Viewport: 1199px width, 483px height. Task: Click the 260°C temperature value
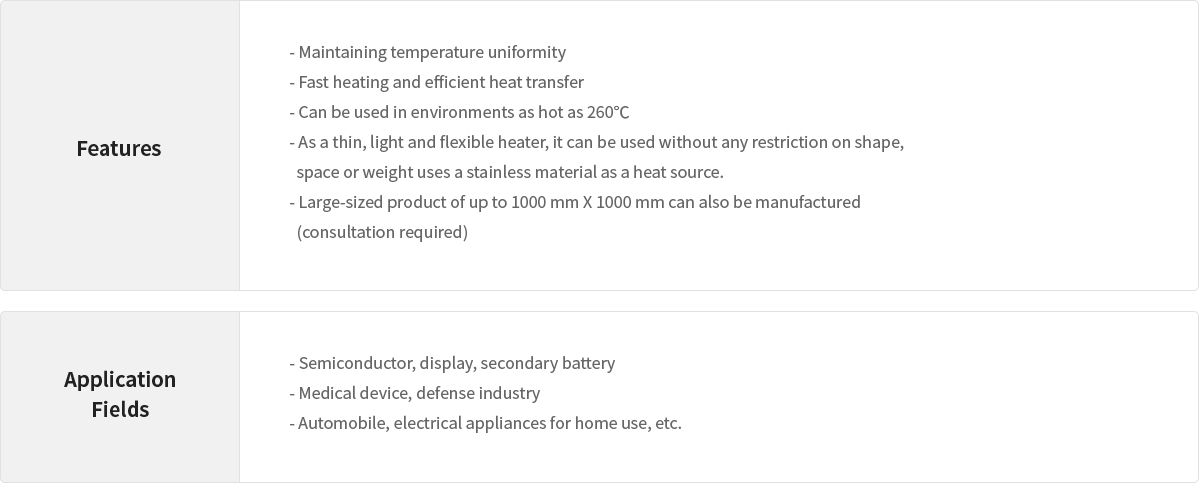click(x=608, y=112)
